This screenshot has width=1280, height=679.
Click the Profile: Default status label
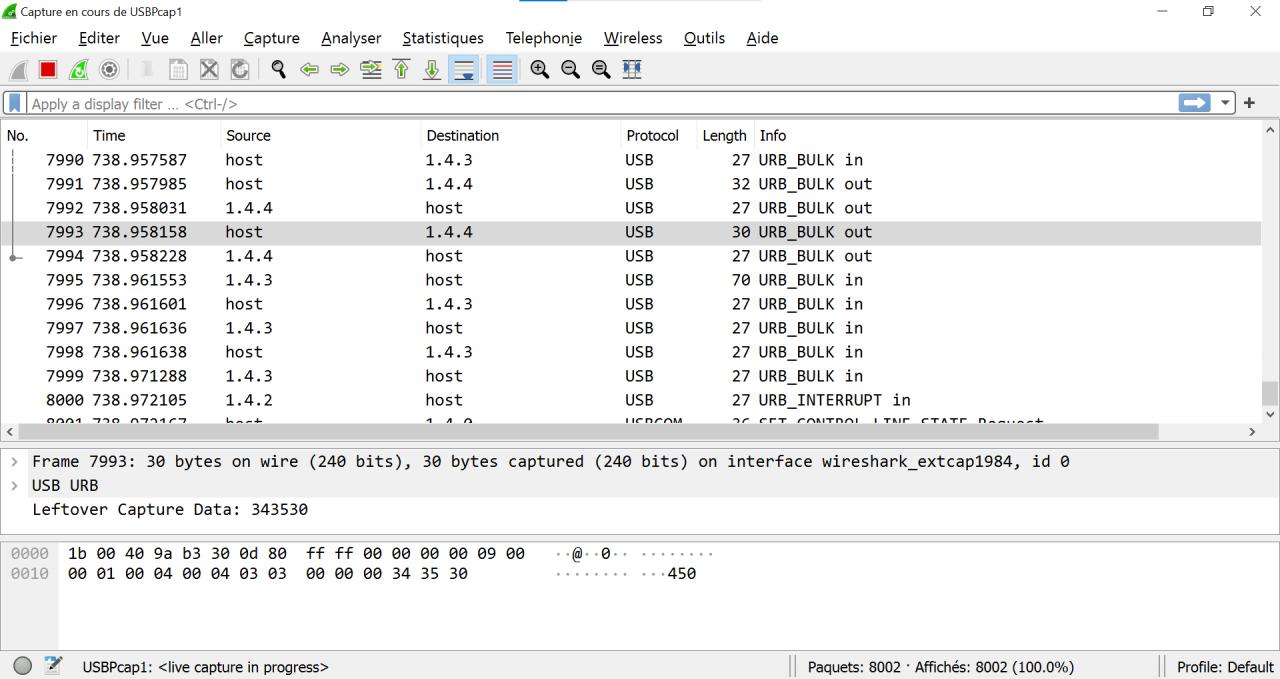point(1224,667)
